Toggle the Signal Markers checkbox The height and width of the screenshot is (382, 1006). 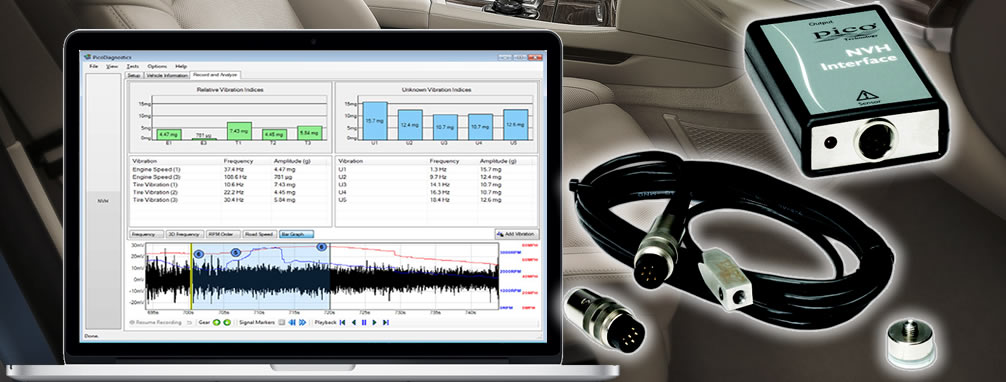click(x=281, y=322)
